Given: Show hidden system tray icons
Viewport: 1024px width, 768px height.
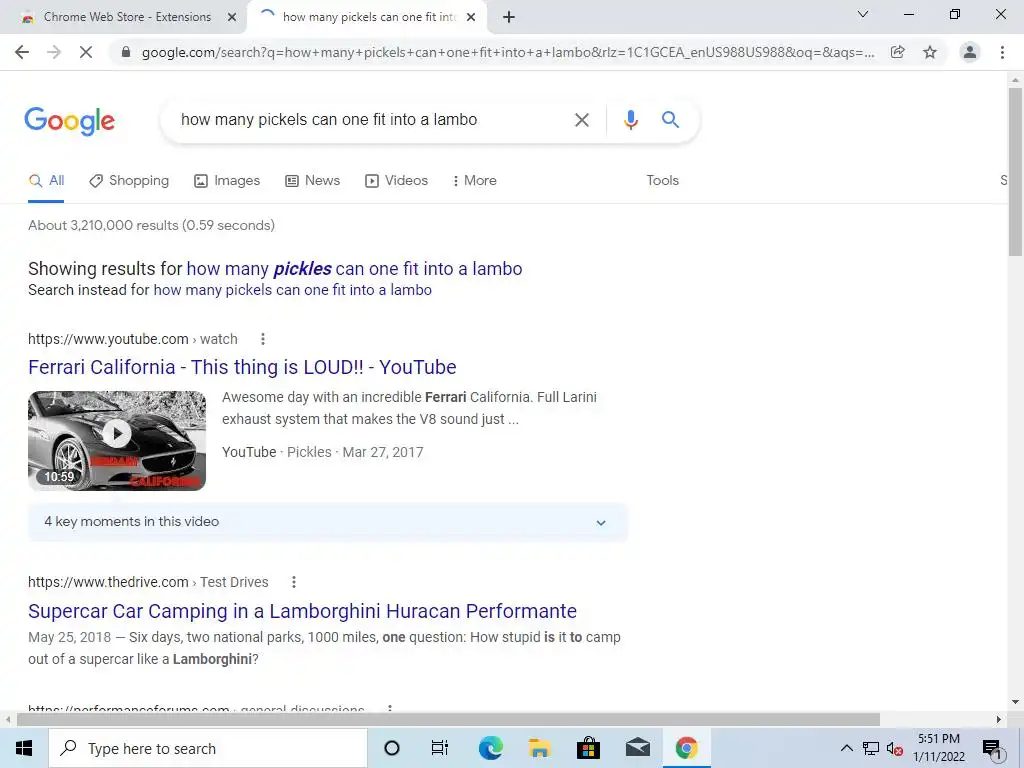Looking at the screenshot, I should click(846, 748).
